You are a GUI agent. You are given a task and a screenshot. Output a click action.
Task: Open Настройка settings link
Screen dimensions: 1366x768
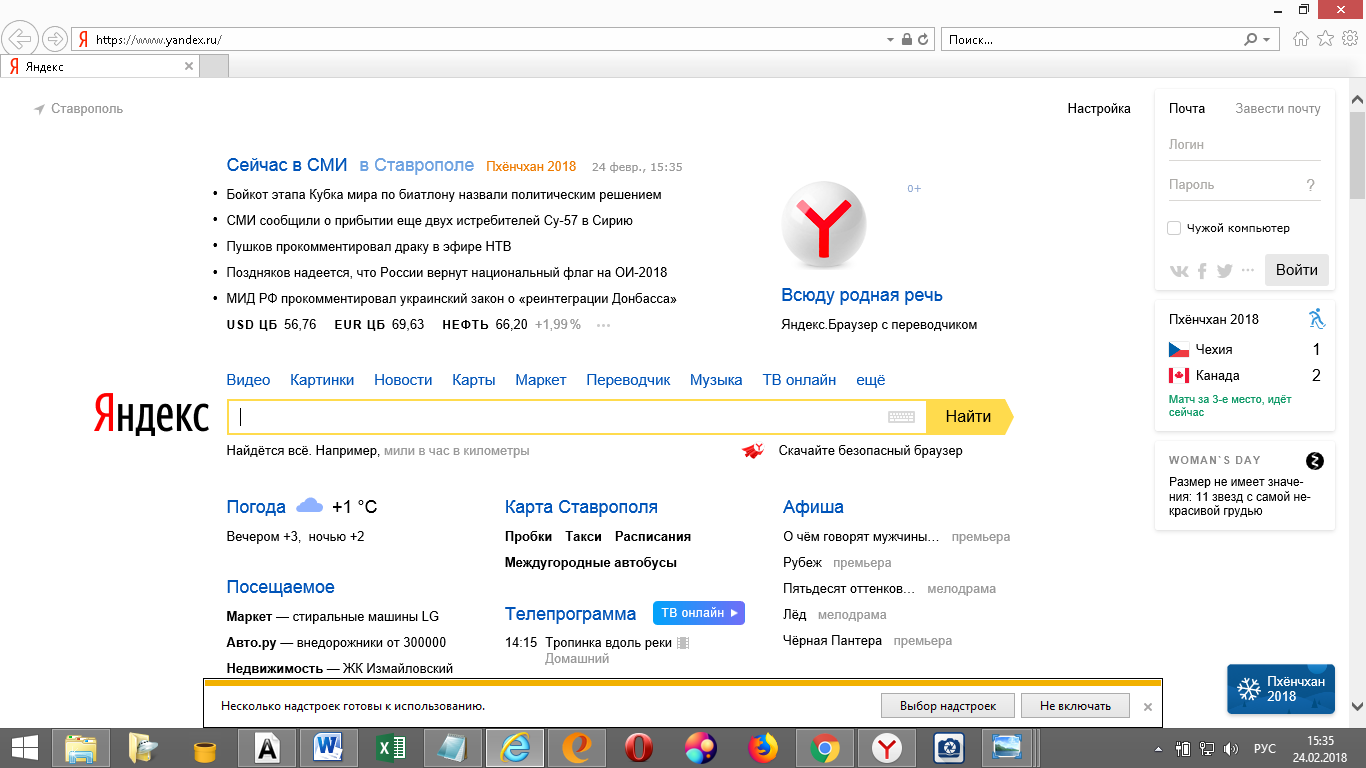(1099, 108)
